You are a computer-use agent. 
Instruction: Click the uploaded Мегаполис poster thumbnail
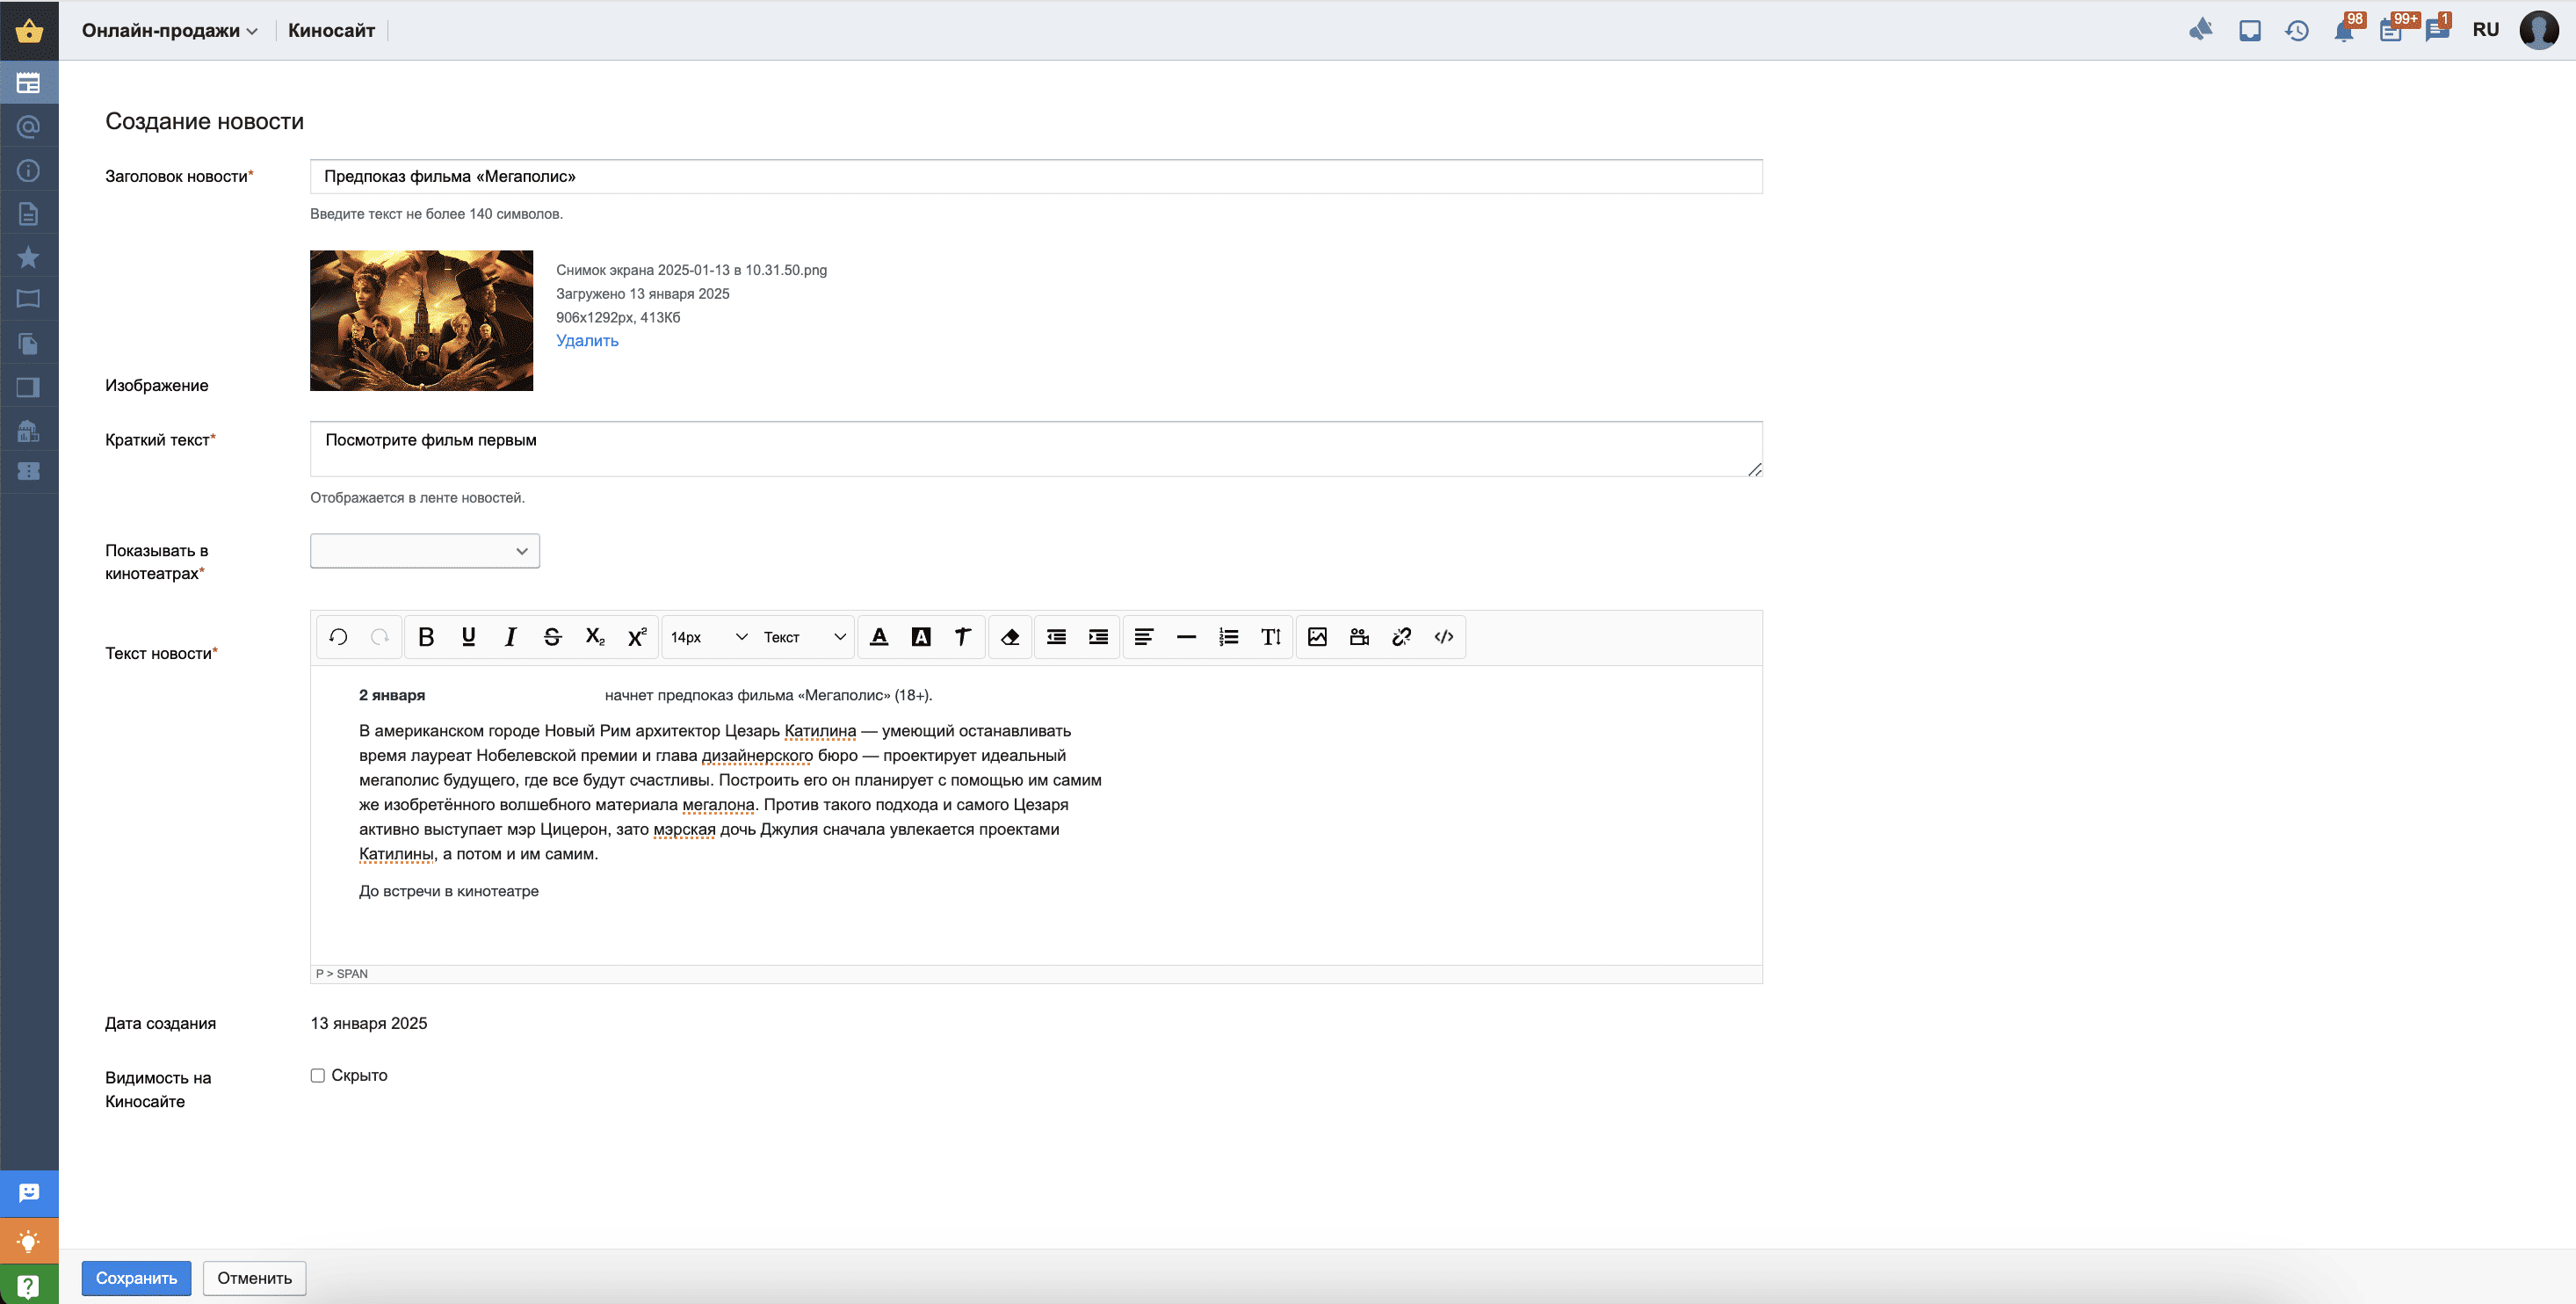[421, 320]
